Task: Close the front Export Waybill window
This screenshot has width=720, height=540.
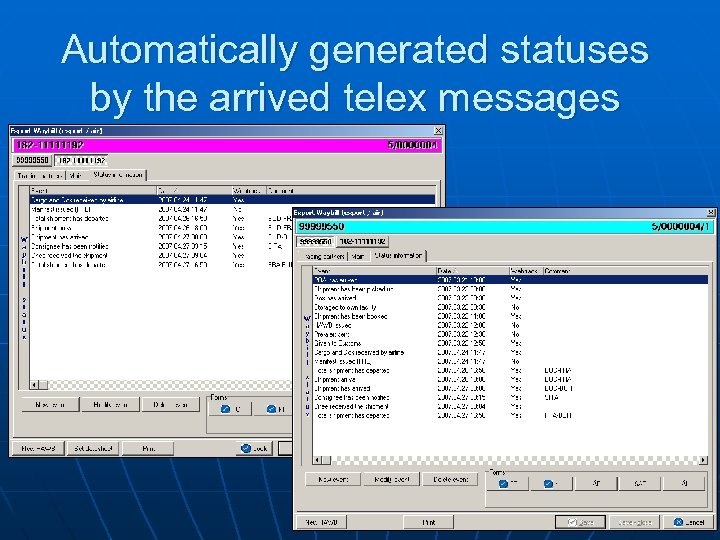Action: 711,213
